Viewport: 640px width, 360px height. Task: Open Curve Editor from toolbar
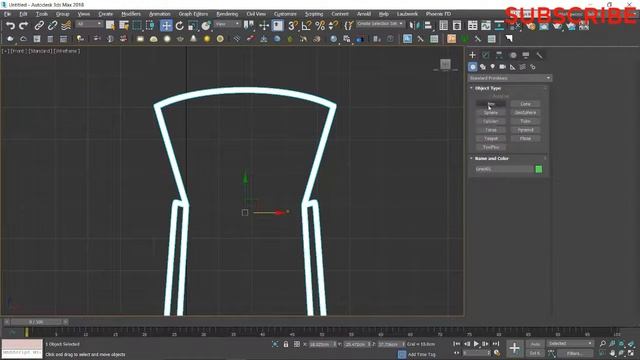pos(486,26)
